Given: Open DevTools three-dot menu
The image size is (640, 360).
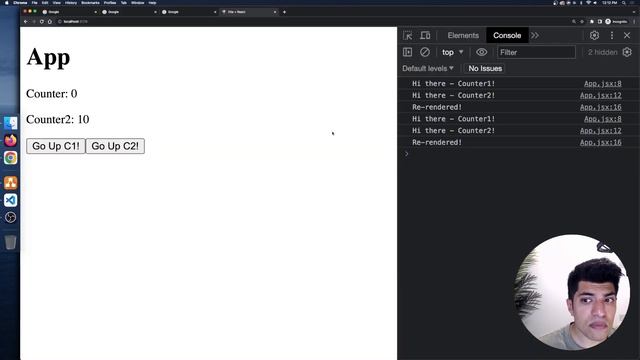Looking at the screenshot, I should [x=611, y=36].
